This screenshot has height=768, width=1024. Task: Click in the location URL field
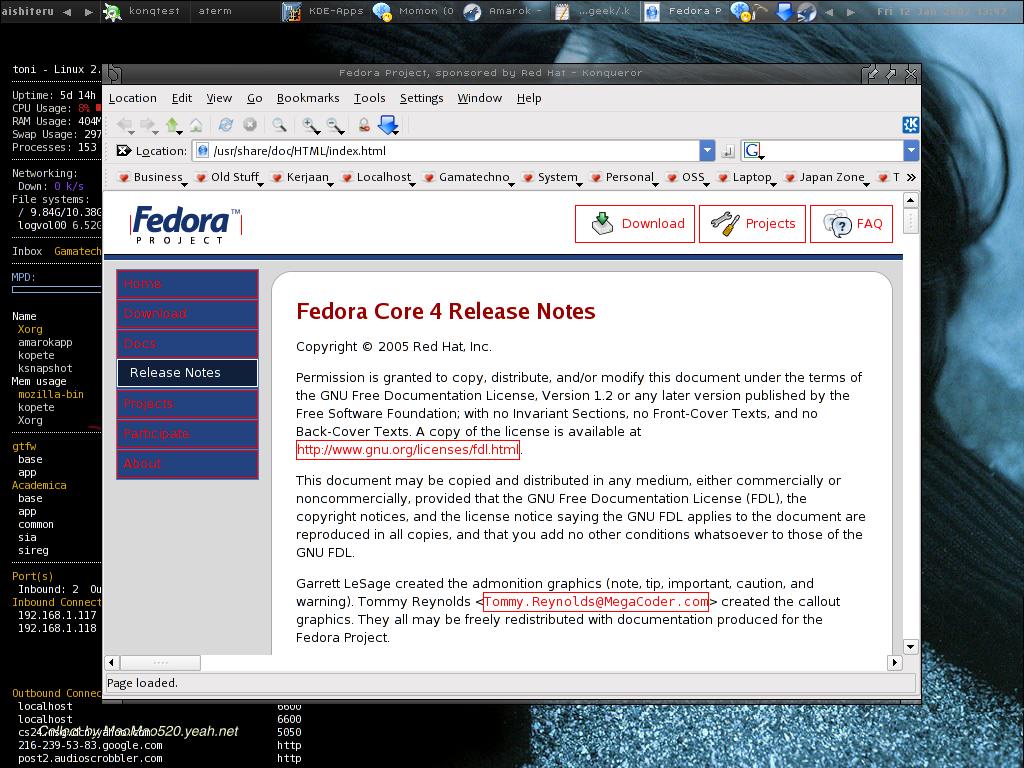[x=446, y=151]
